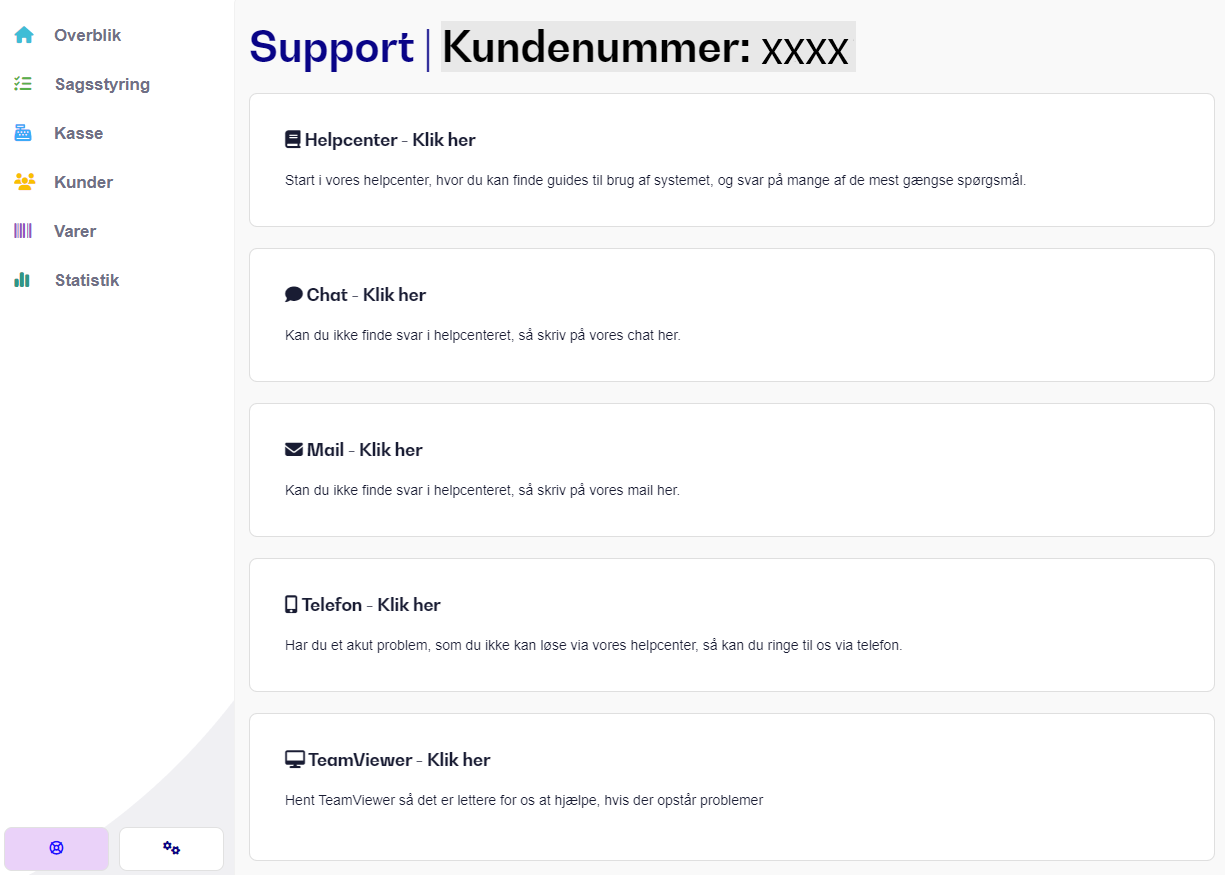Screen dimensions: 1225x875
Task: Select the Kundenummer heading text
Action: tap(648, 47)
